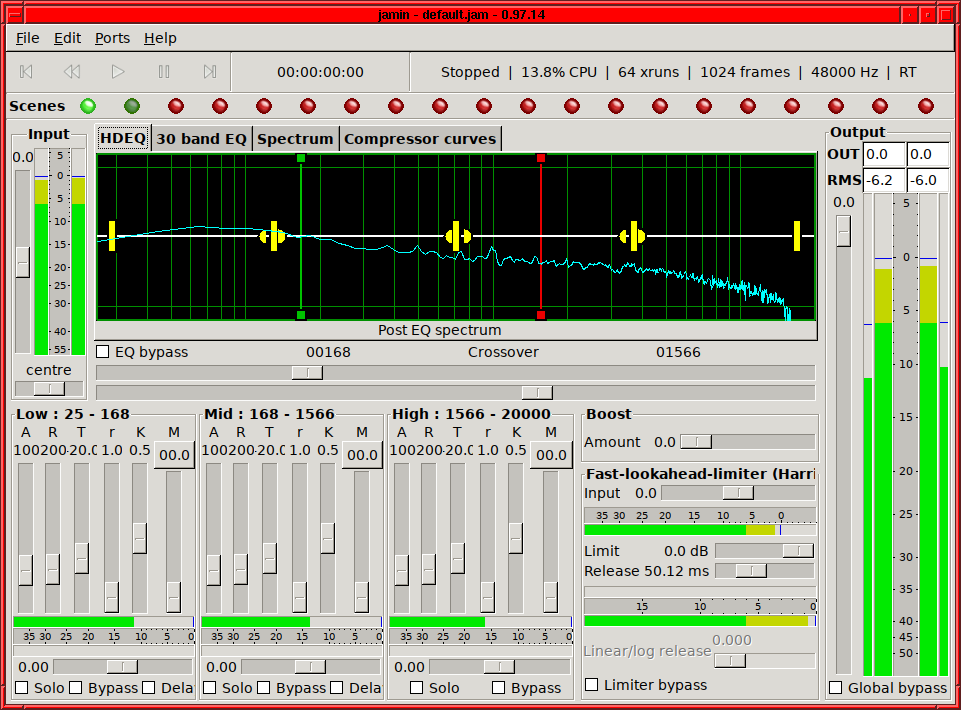This screenshot has width=961, height=710.
Task: Click the Low band 00.0 makeup button
Action: (175, 455)
